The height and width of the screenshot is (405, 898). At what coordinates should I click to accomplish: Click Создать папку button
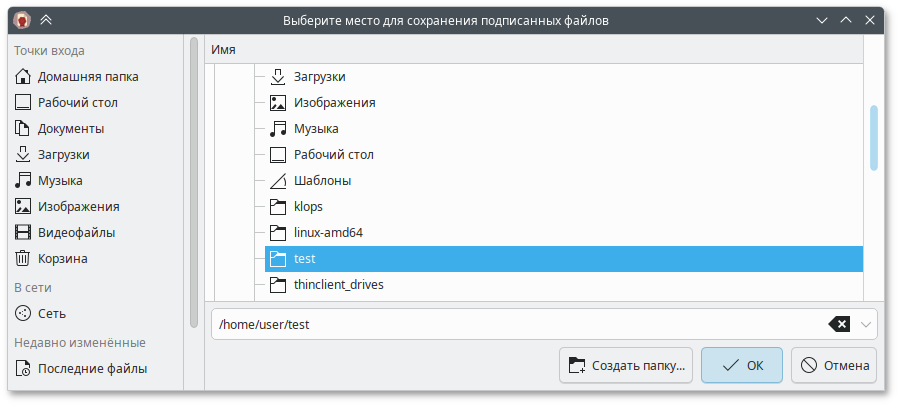tap(626, 365)
